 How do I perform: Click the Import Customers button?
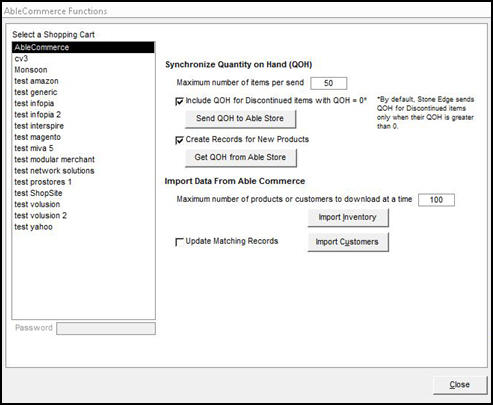pos(348,242)
